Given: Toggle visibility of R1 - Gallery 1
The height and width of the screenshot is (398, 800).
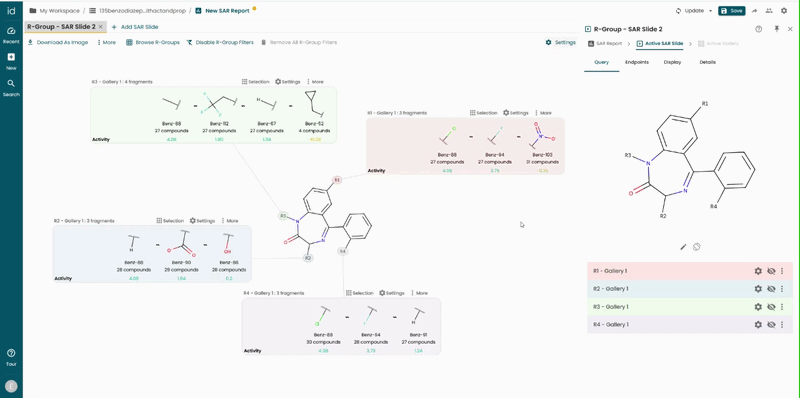Looking at the screenshot, I should click(771, 271).
